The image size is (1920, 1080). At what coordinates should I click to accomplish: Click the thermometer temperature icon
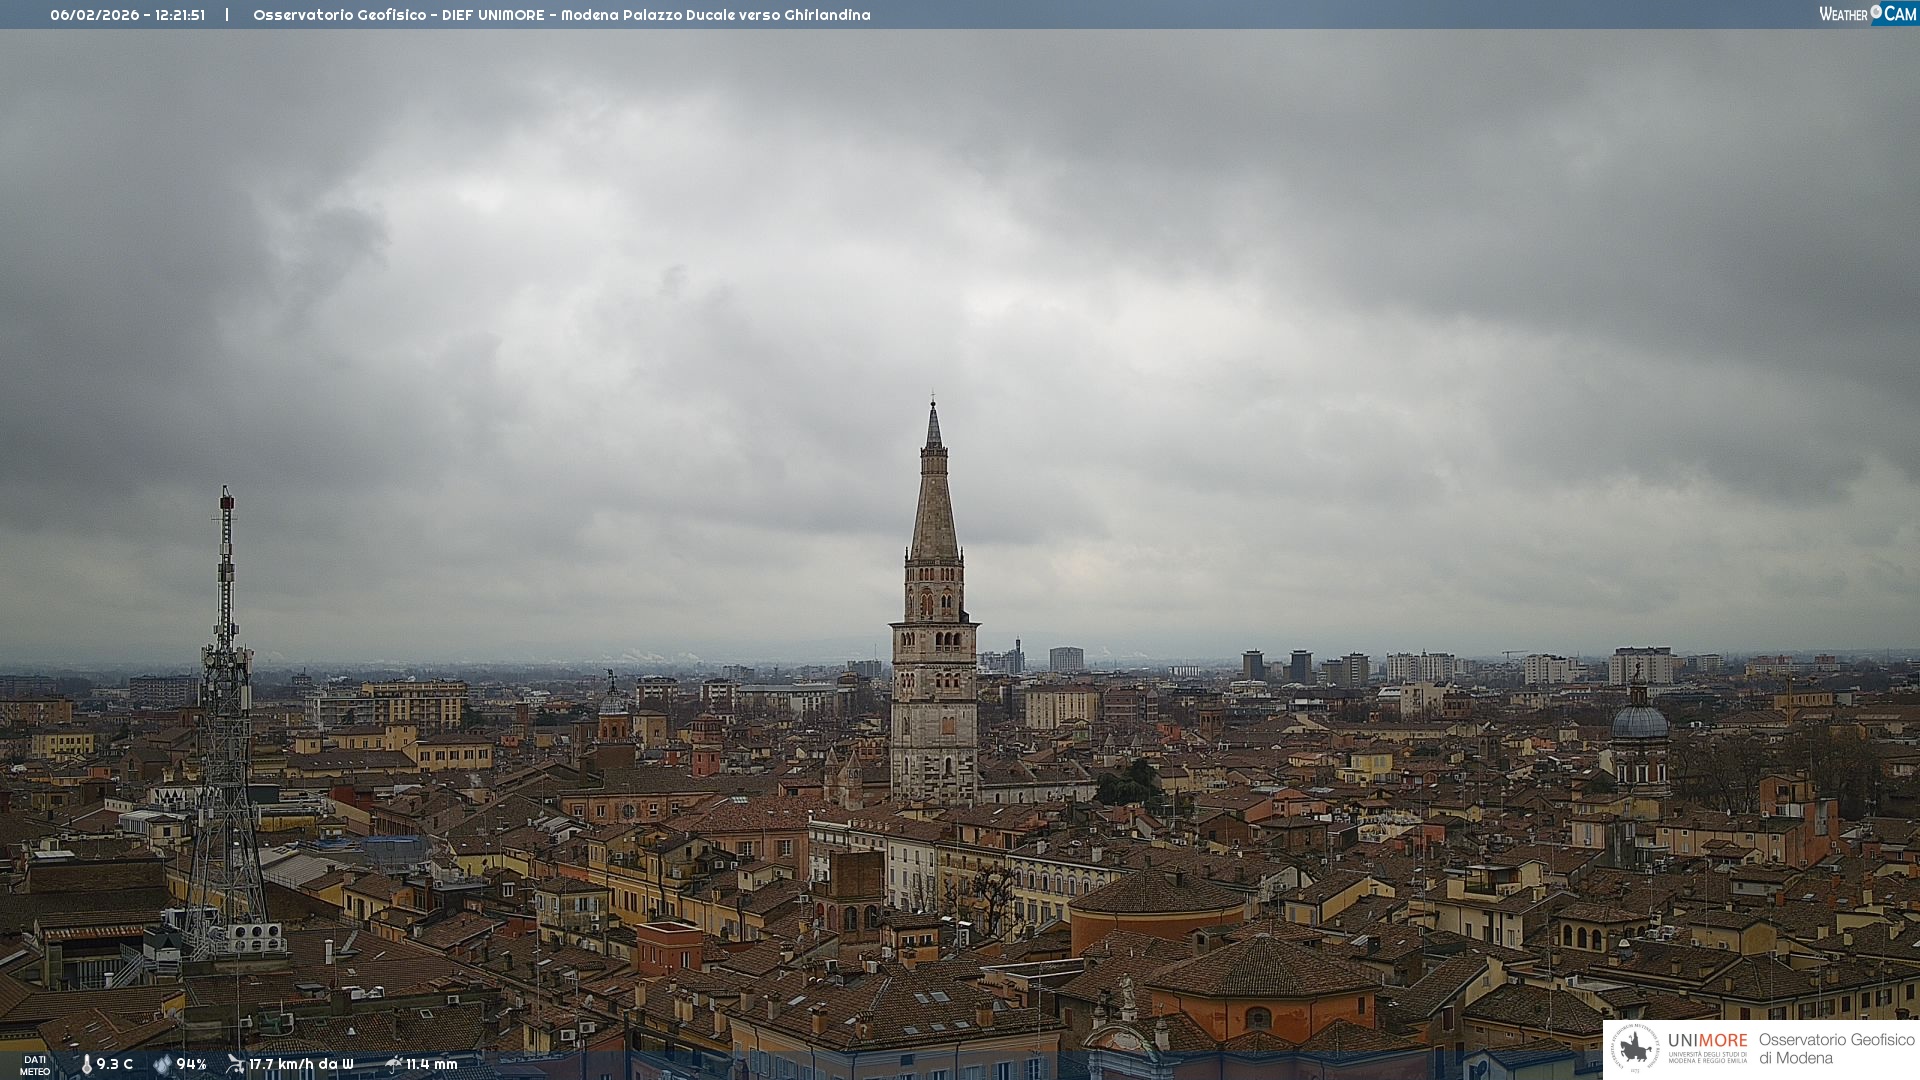click(86, 1065)
